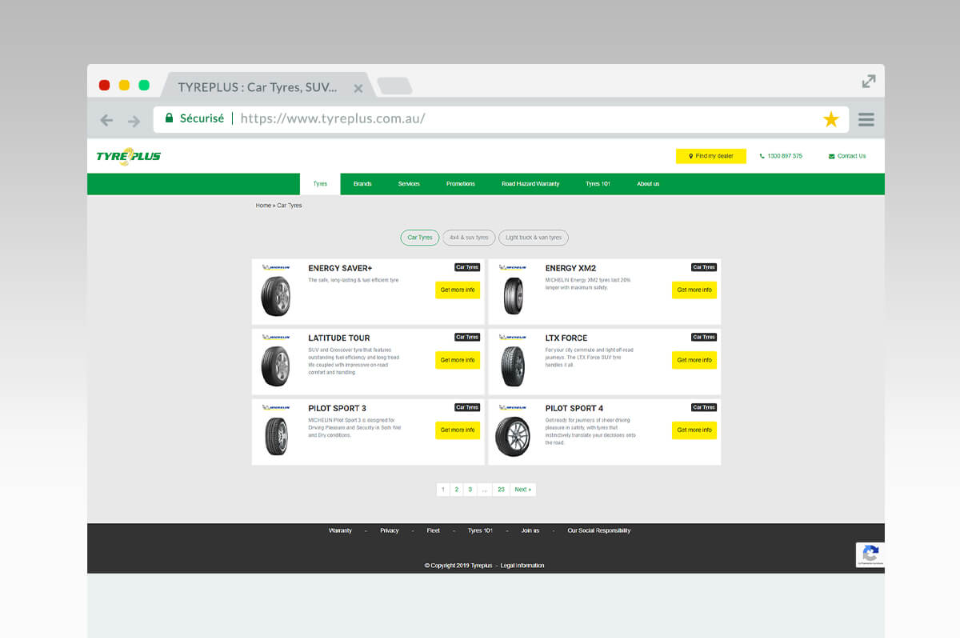The image size is (960, 638).
Task: Get more info on Pilot Sport 4
Action: tap(694, 430)
